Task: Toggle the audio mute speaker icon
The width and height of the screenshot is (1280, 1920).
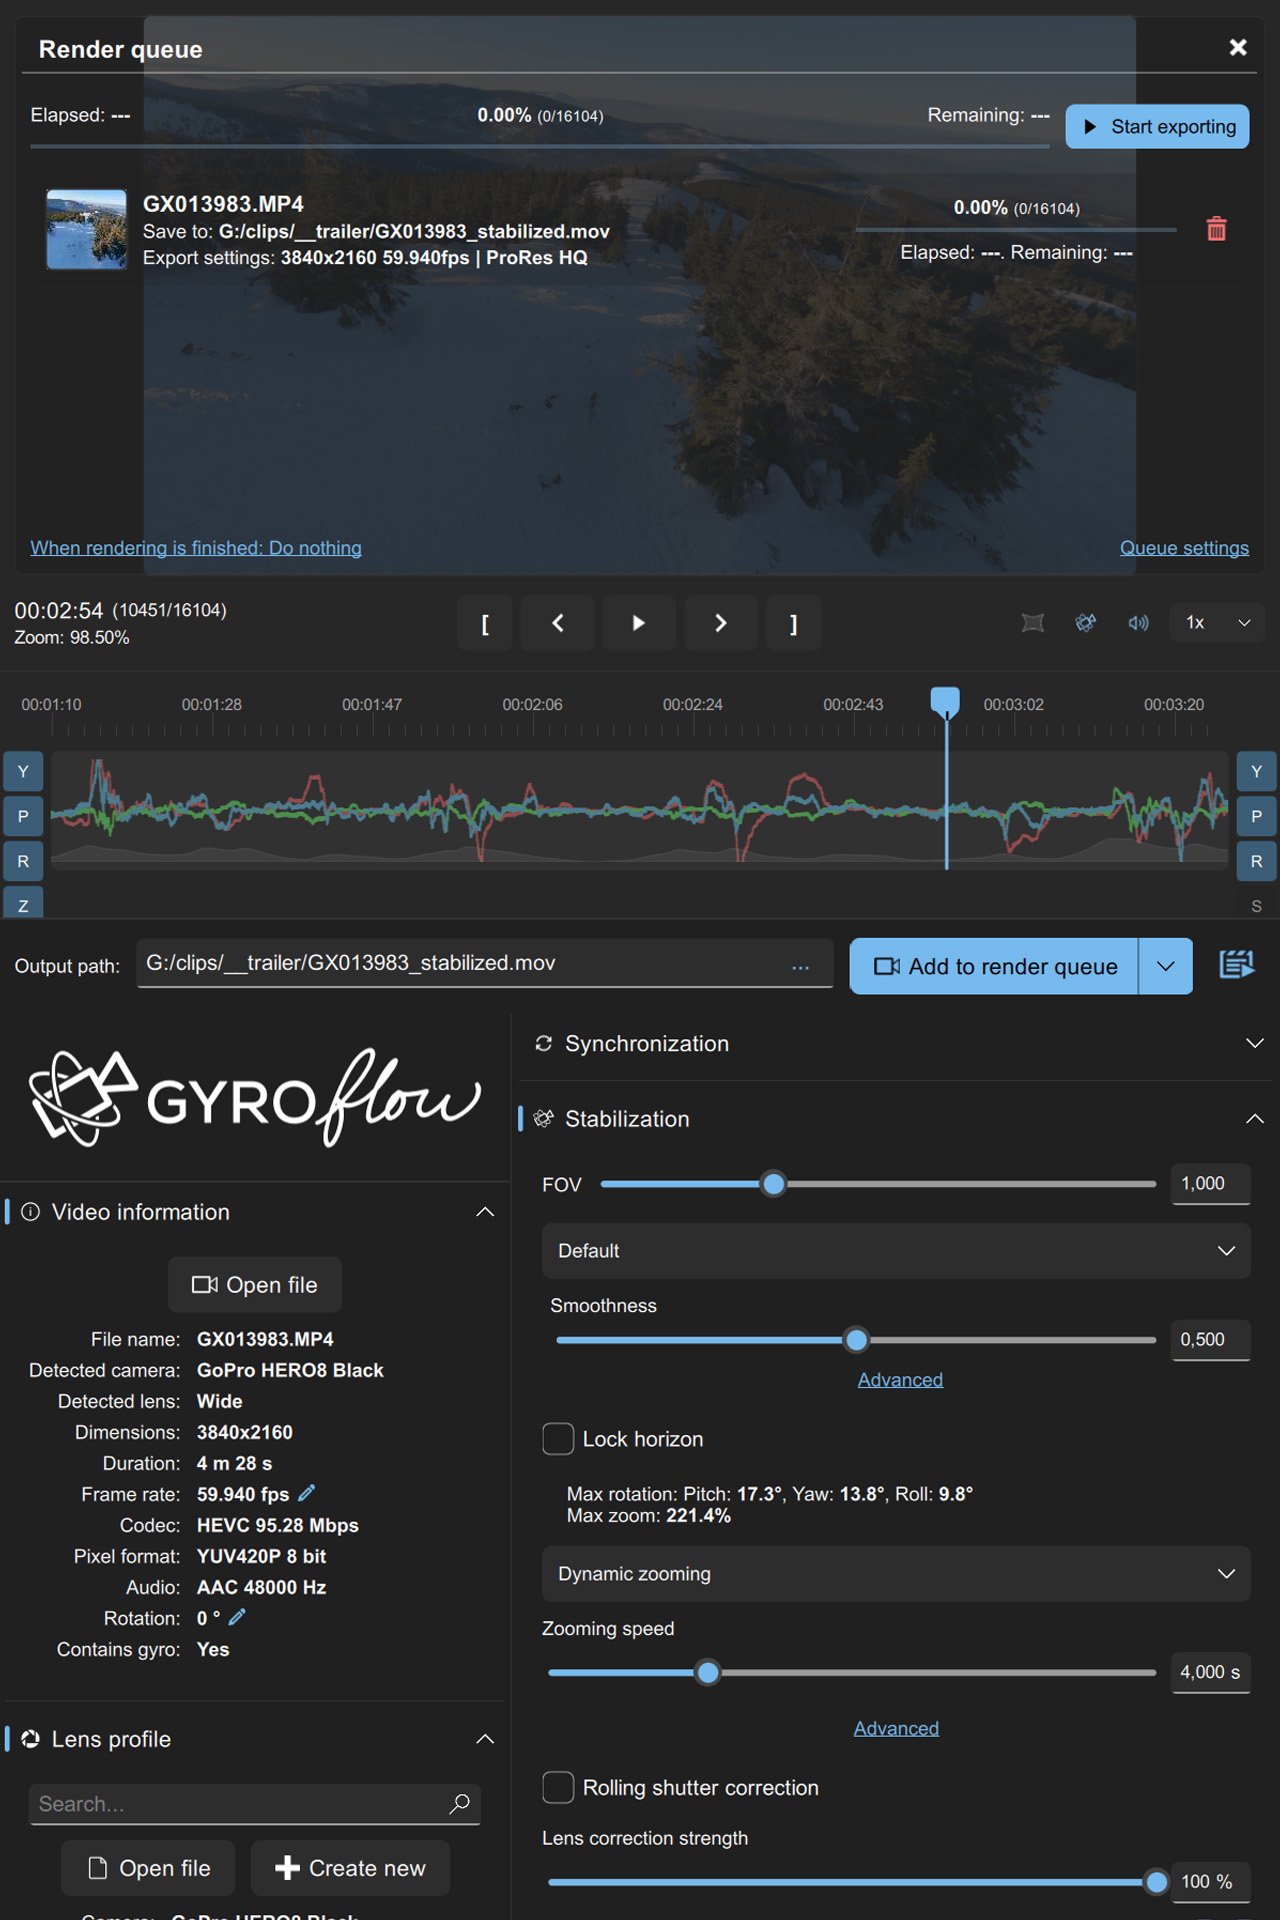Action: pyautogui.click(x=1138, y=623)
